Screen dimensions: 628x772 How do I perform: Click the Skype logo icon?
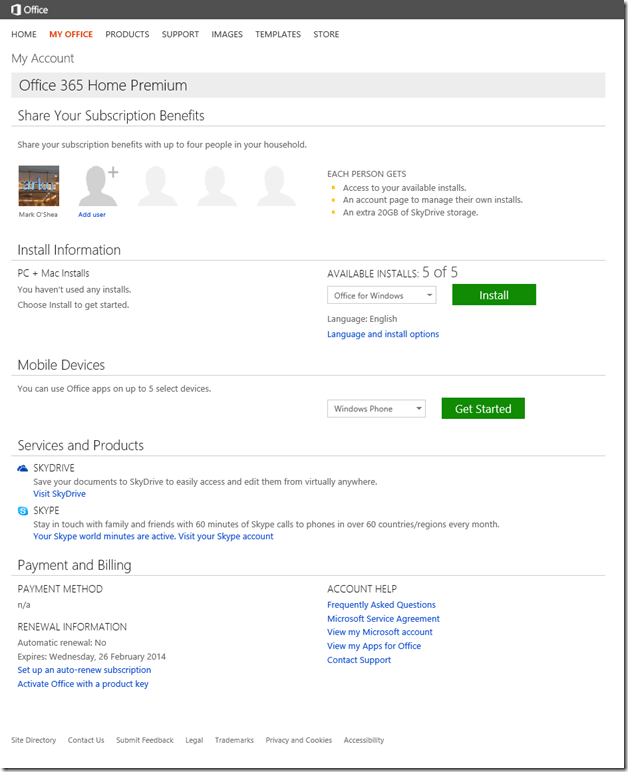pos(23,510)
